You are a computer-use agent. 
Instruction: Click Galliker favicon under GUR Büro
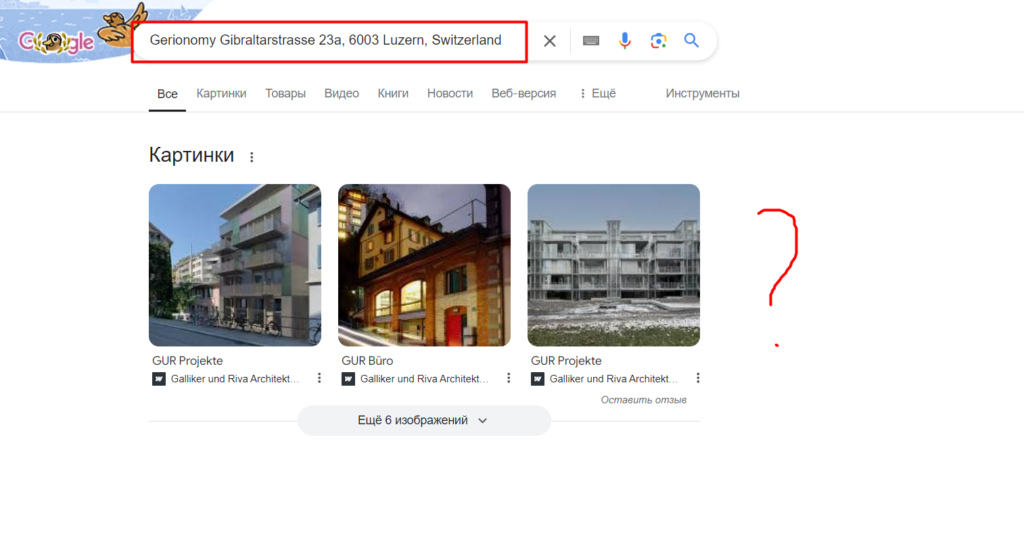348,379
